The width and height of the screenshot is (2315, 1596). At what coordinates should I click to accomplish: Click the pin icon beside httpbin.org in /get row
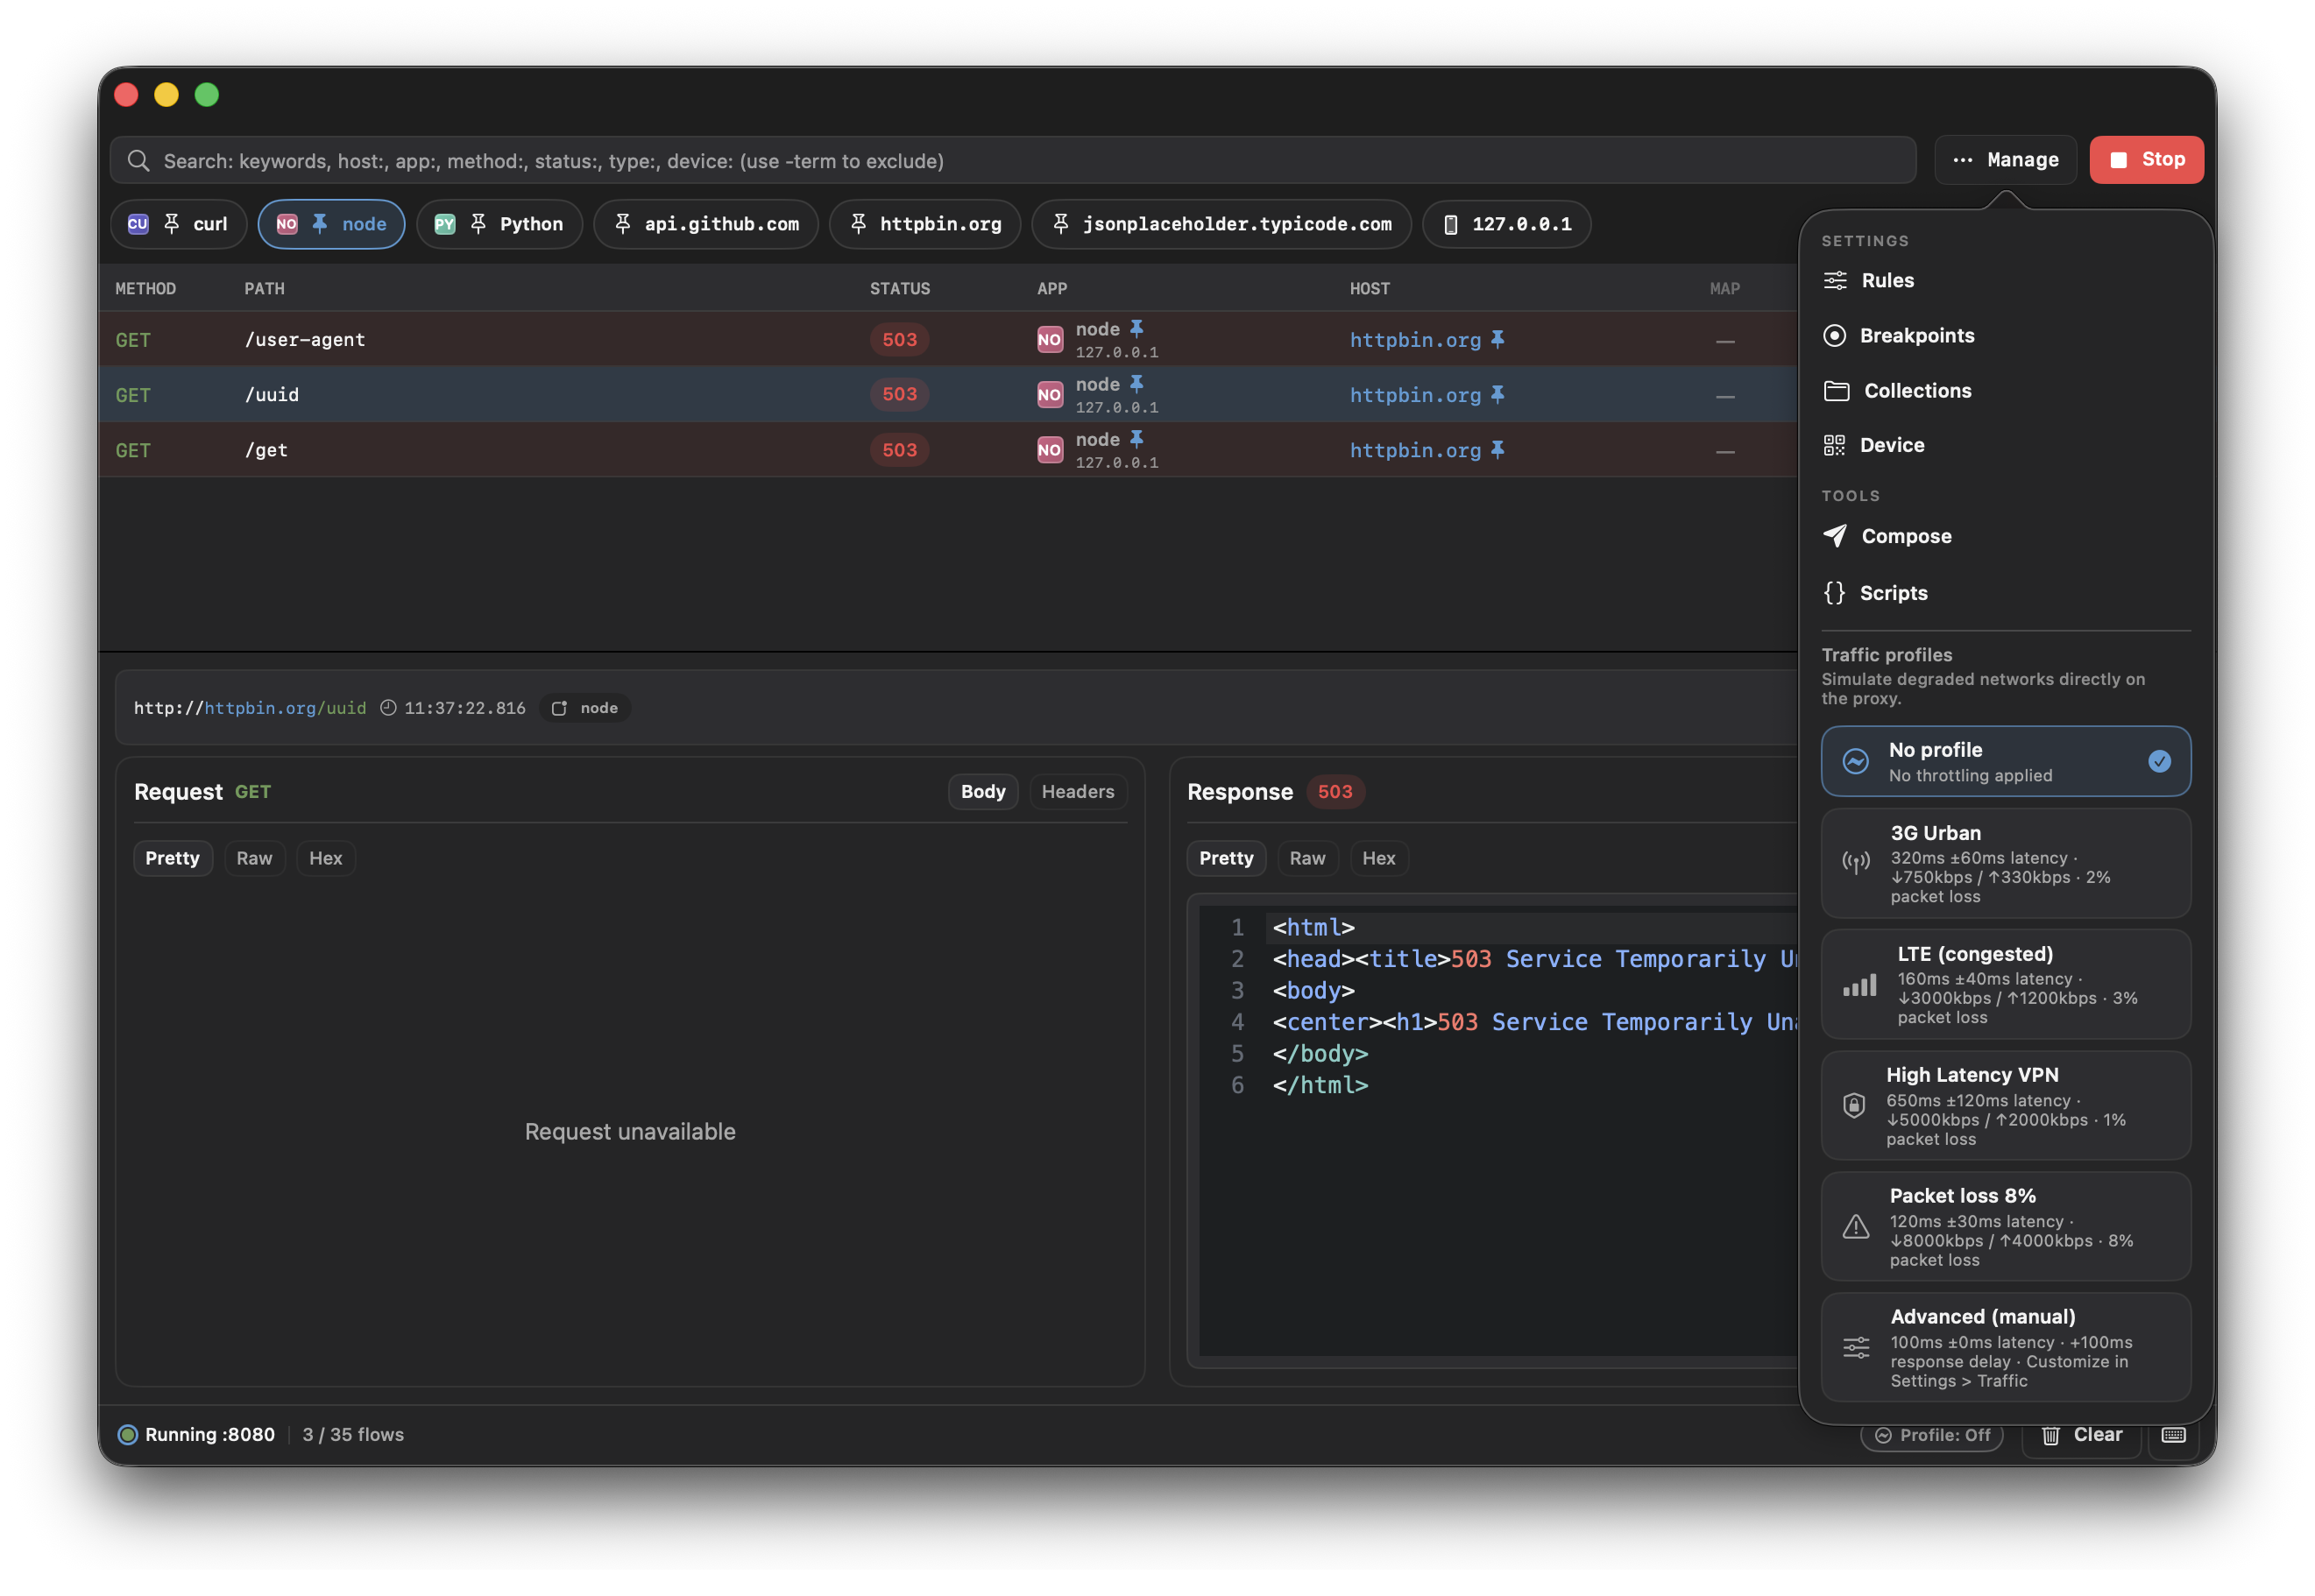coord(1497,449)
